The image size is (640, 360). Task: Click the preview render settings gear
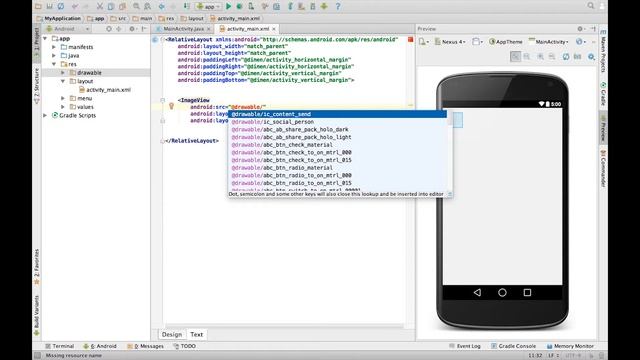pyautogui.click(x=591, y=57)
